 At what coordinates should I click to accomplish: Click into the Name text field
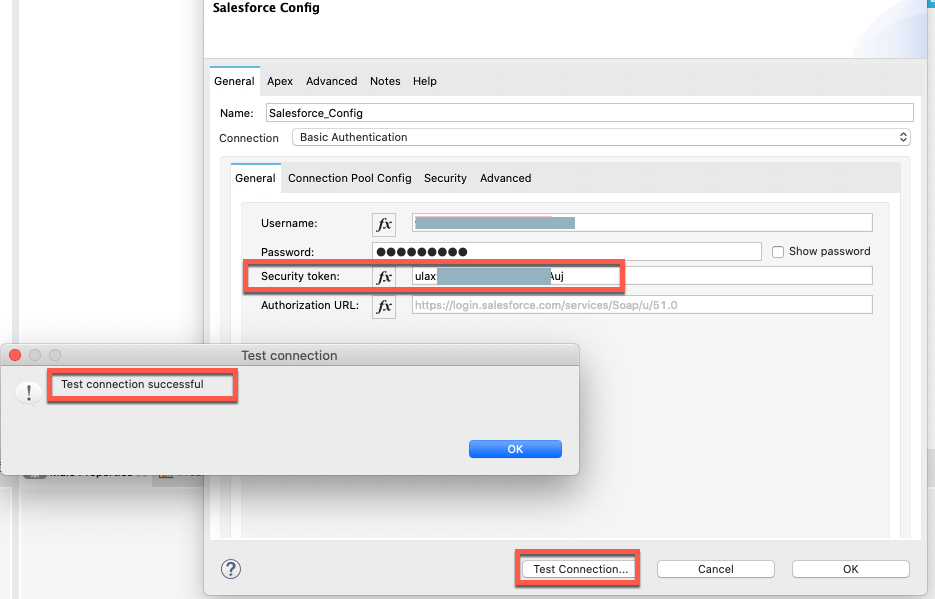(589, 113)
